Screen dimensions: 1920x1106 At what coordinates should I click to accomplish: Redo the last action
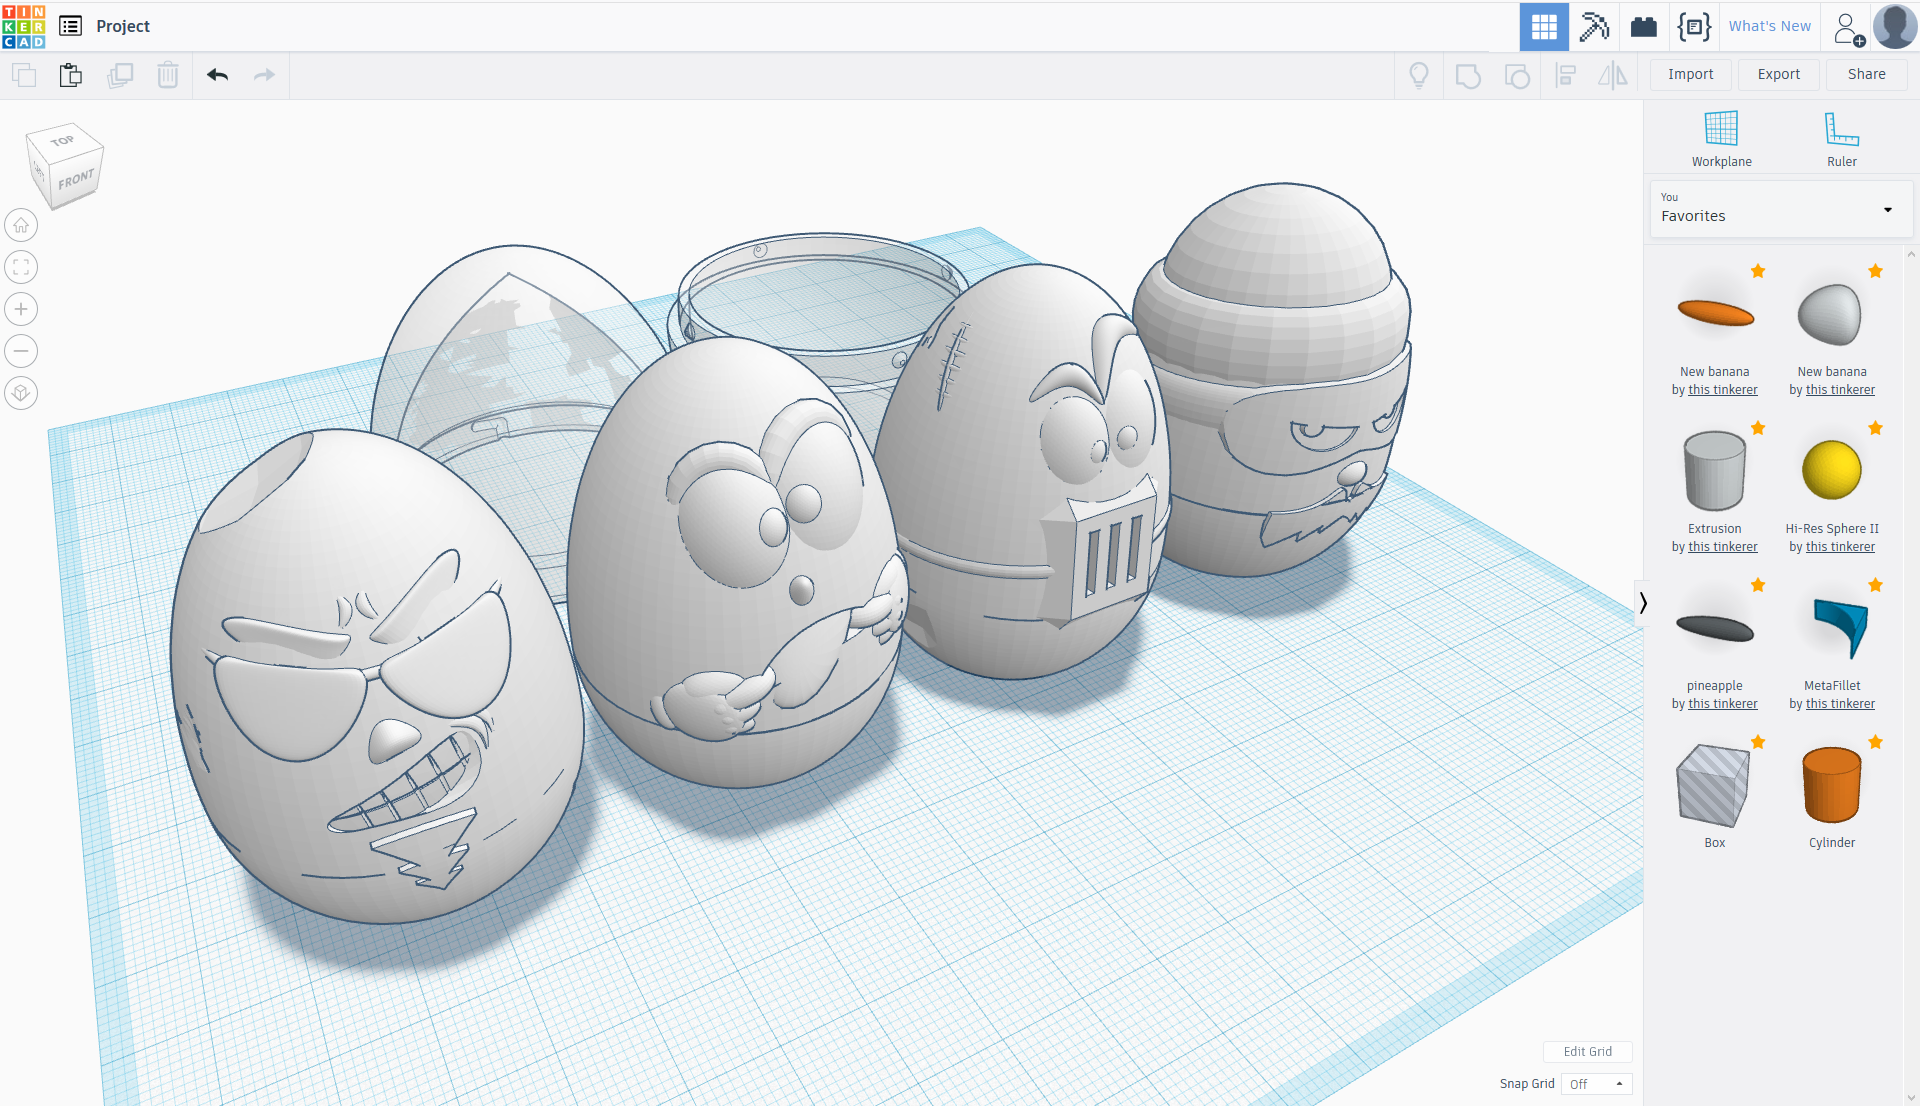click(x=264, y=75)
